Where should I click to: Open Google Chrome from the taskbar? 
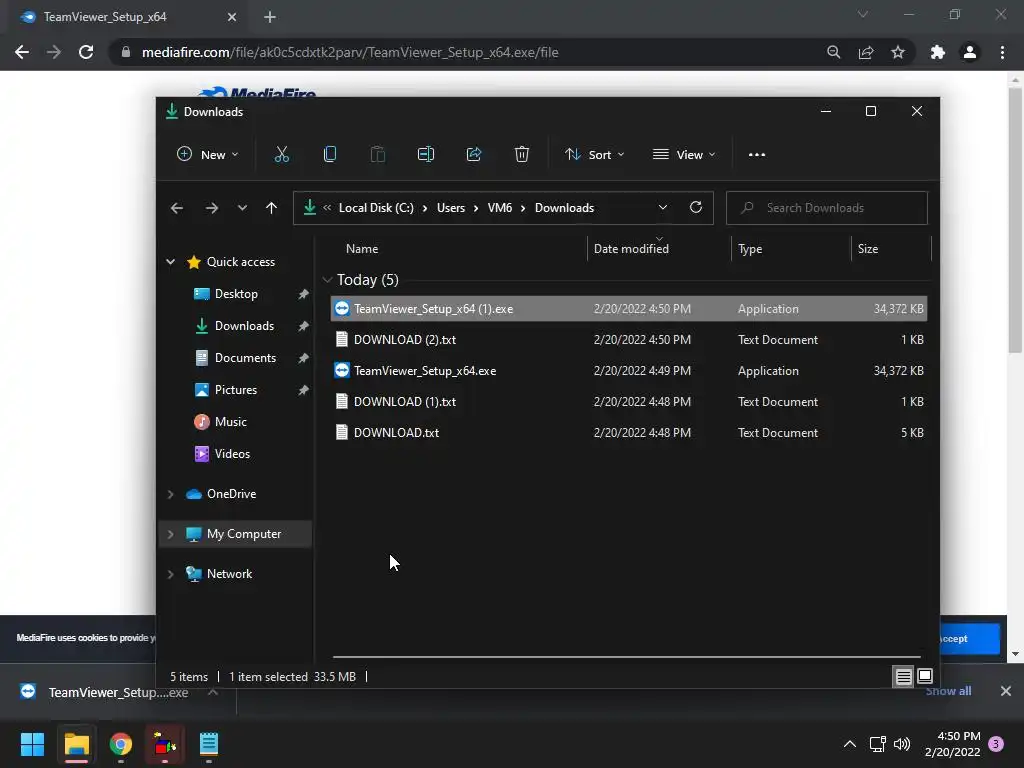point(121,744)
